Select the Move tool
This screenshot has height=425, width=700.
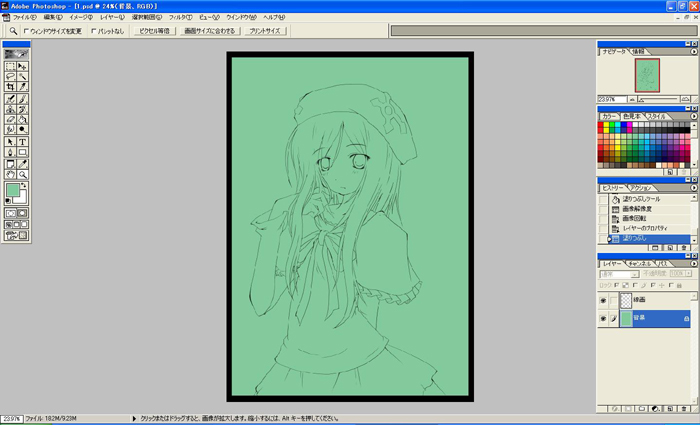pos(22,67)
